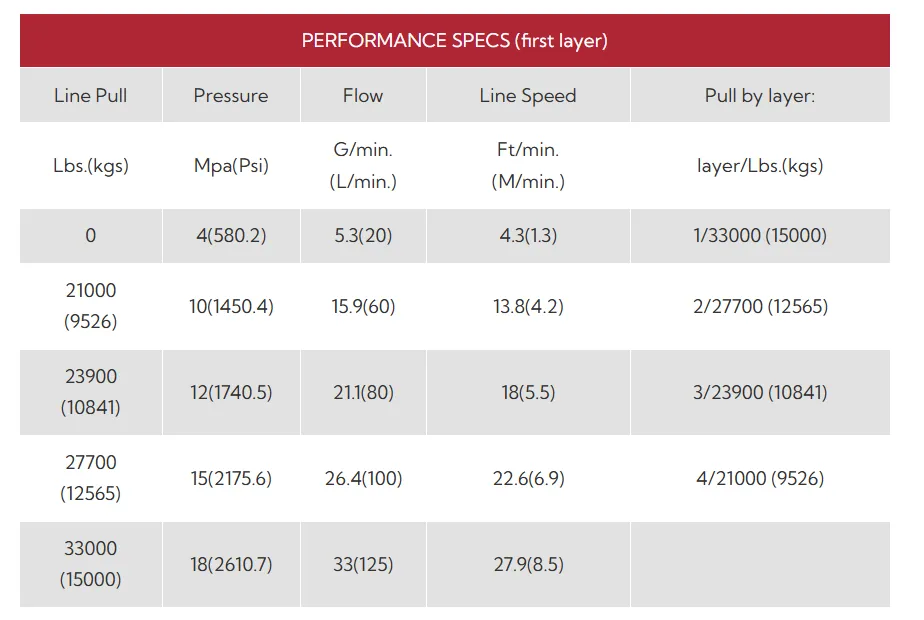Click the 4/21000 (9526) layer cell
Image resolution: width=924 pixels, height=620 pixels.
pos(760,478)
